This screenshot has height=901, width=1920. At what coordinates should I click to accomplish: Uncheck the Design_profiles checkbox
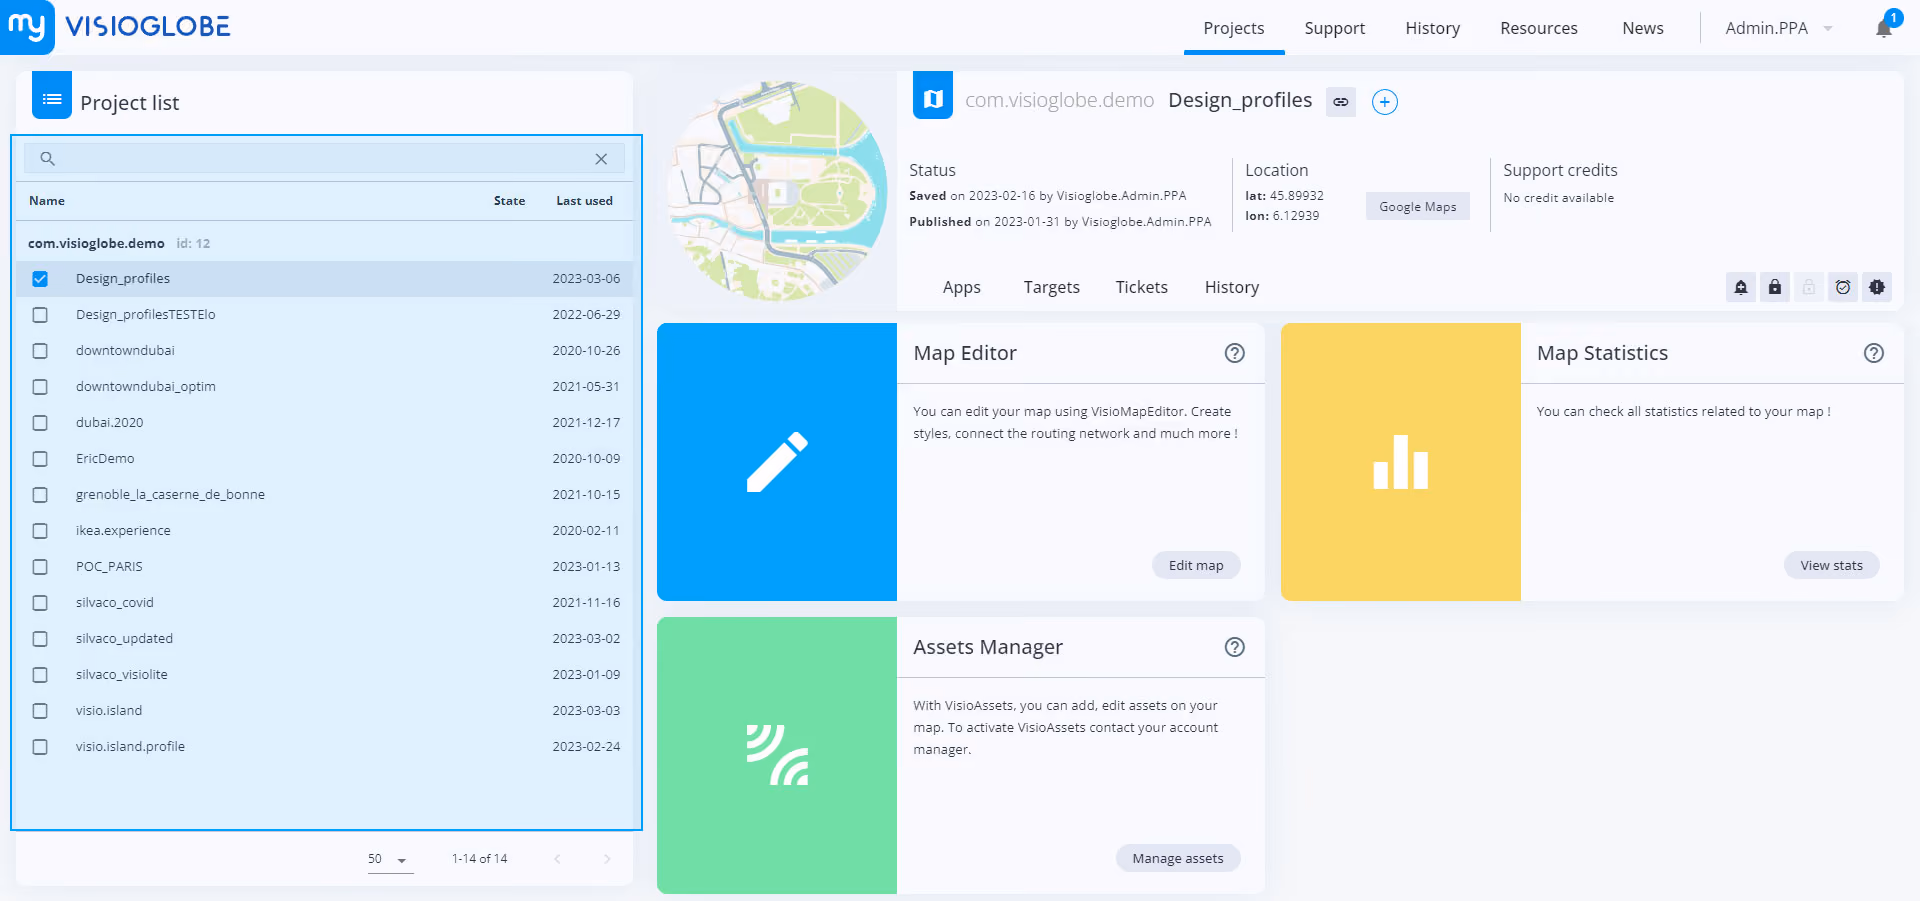pos(40,279)
